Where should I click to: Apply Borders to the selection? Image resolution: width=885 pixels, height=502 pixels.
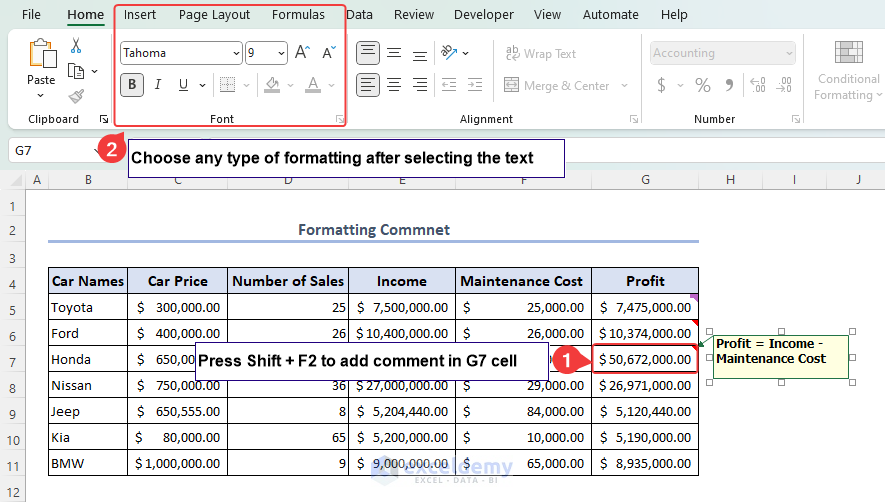click(227, 85)
